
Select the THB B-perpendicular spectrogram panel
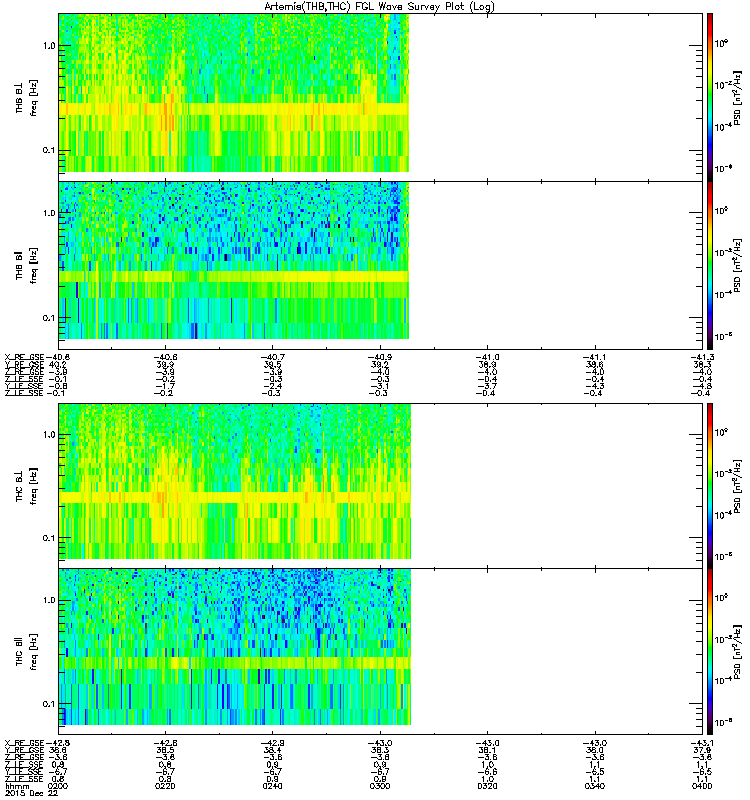380,97
